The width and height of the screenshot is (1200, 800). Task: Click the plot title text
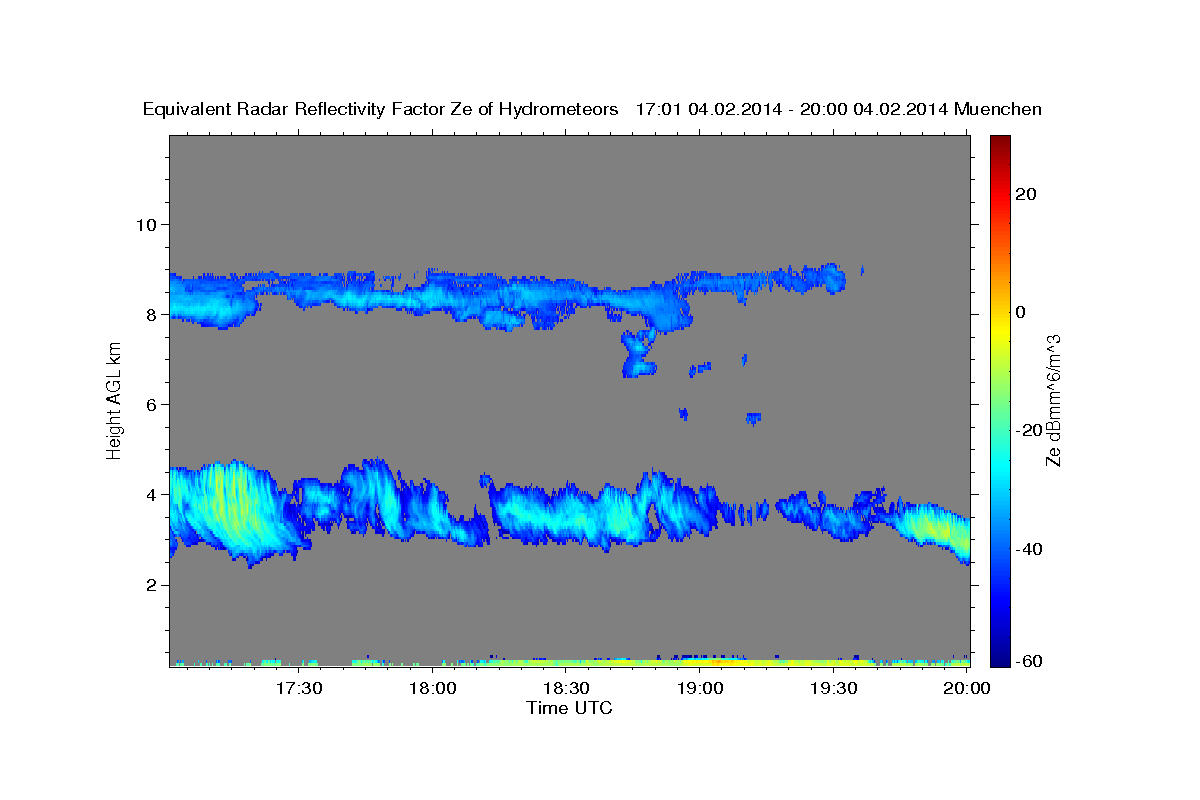[593, 109]
